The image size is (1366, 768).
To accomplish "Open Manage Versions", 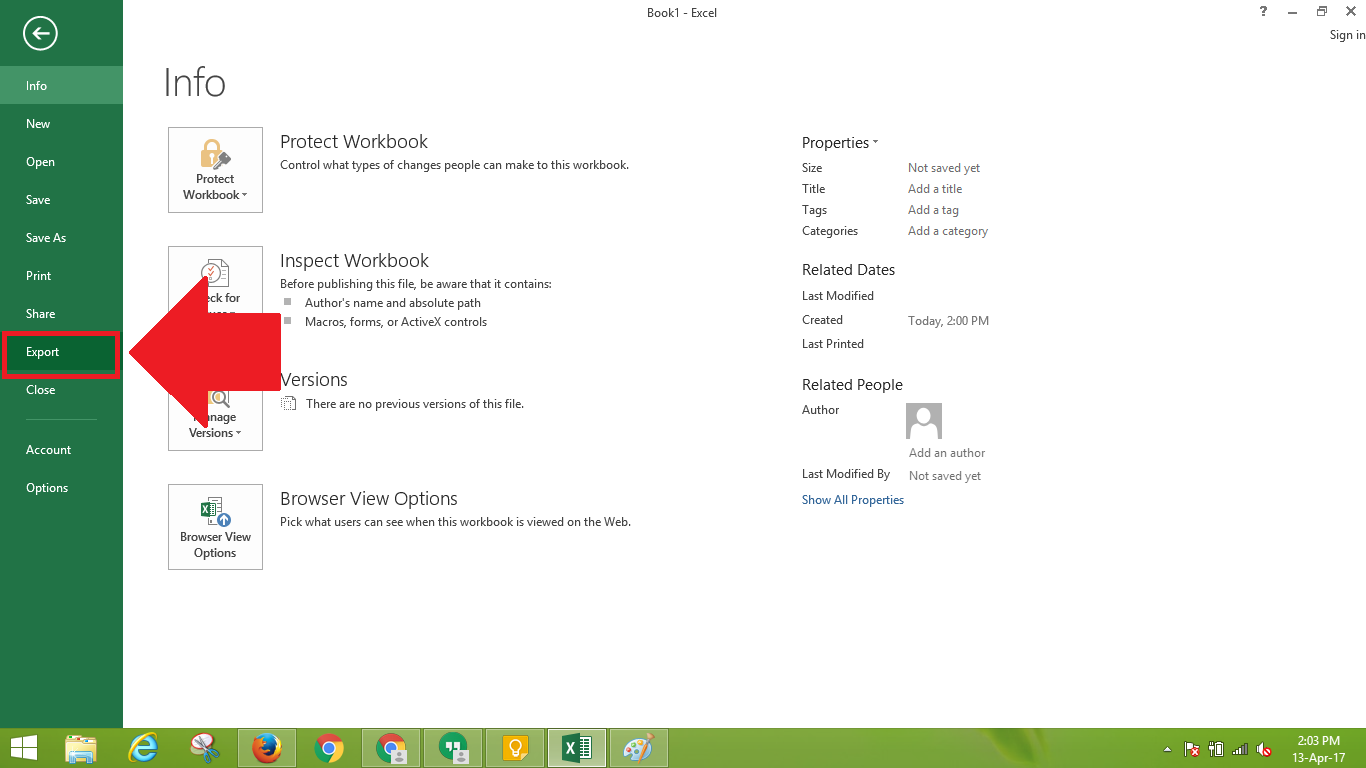I will pyautogui.click(x=215, y=413).
